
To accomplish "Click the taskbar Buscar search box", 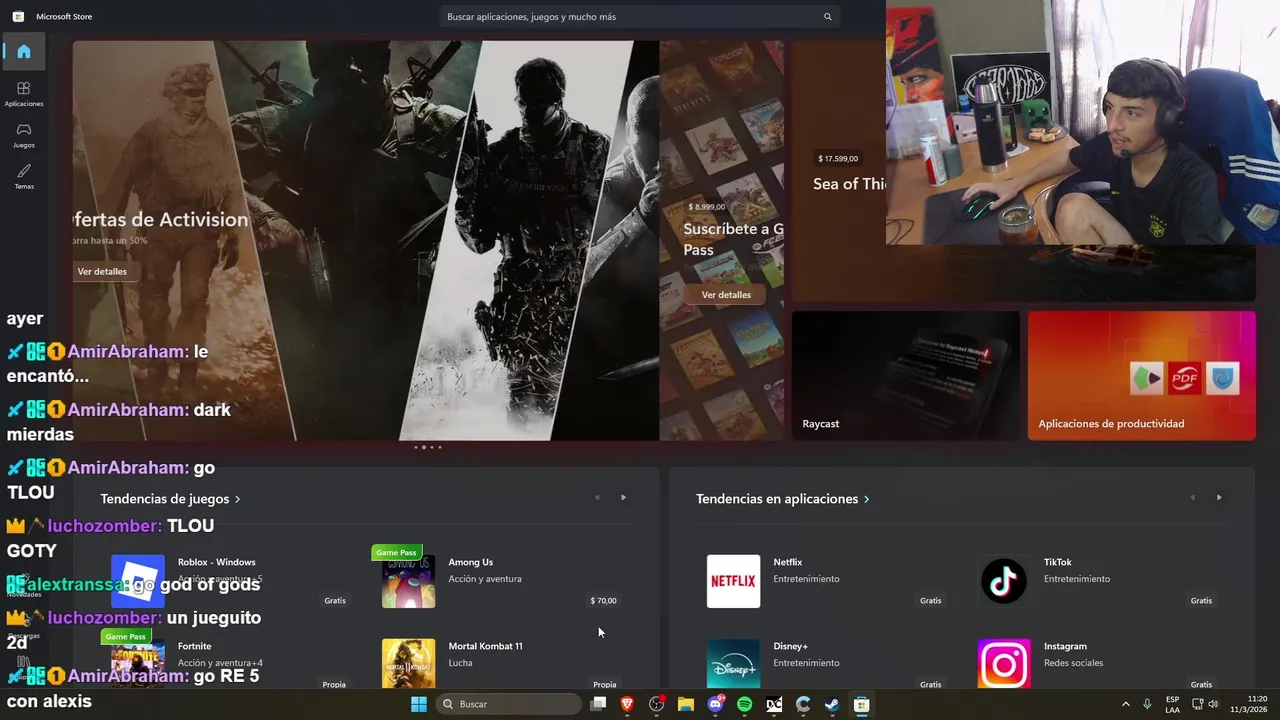I will click(x=510, y=704).
